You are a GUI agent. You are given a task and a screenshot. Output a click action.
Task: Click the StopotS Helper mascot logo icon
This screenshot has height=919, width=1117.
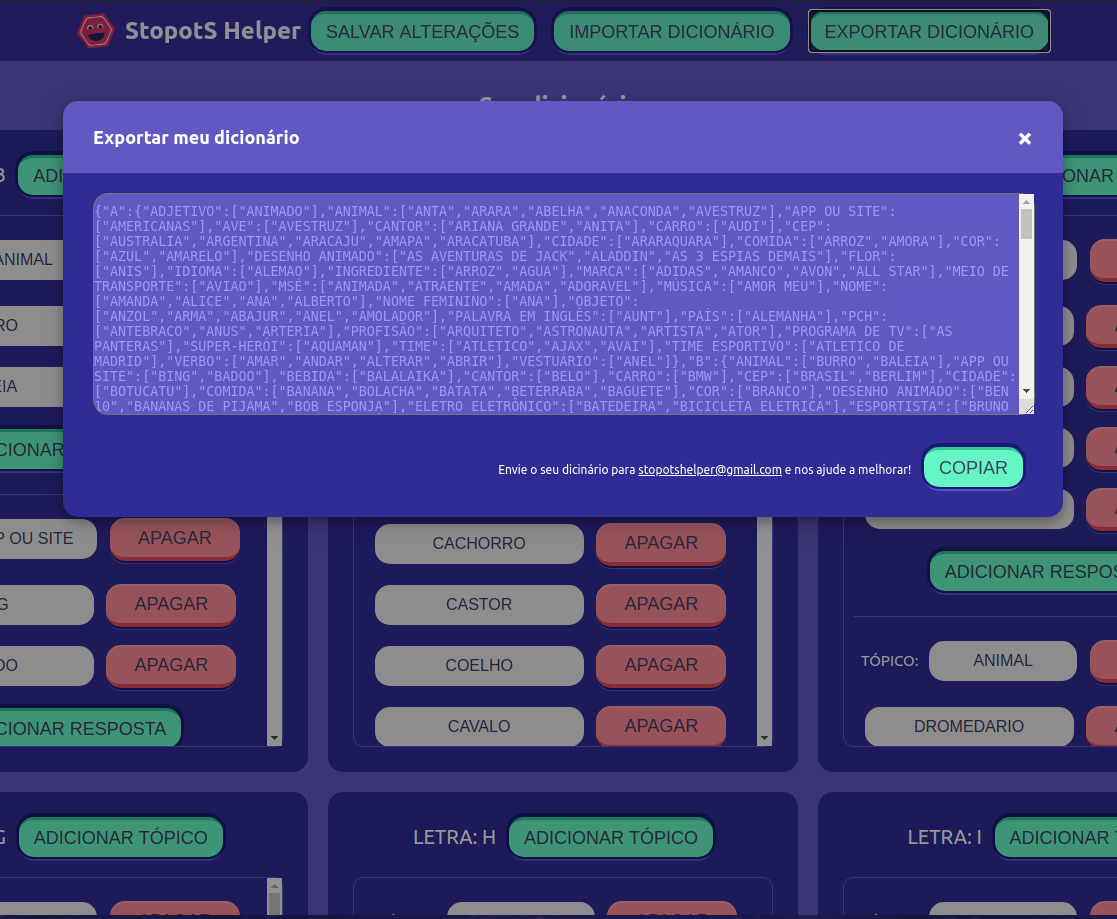[x=95, y=30]
